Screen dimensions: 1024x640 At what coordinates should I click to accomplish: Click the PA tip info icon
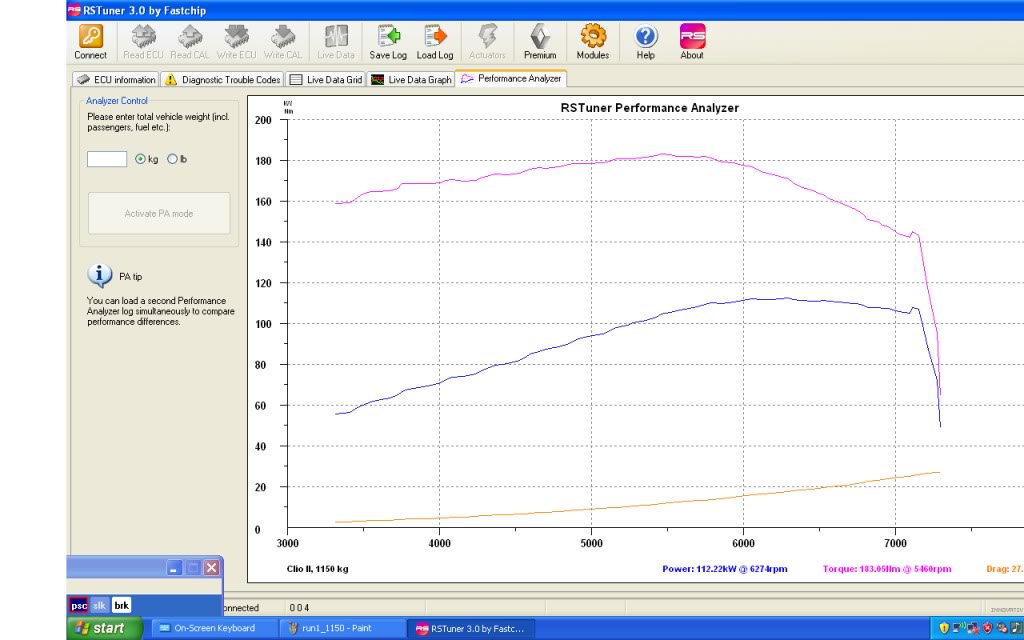point(99,276)
